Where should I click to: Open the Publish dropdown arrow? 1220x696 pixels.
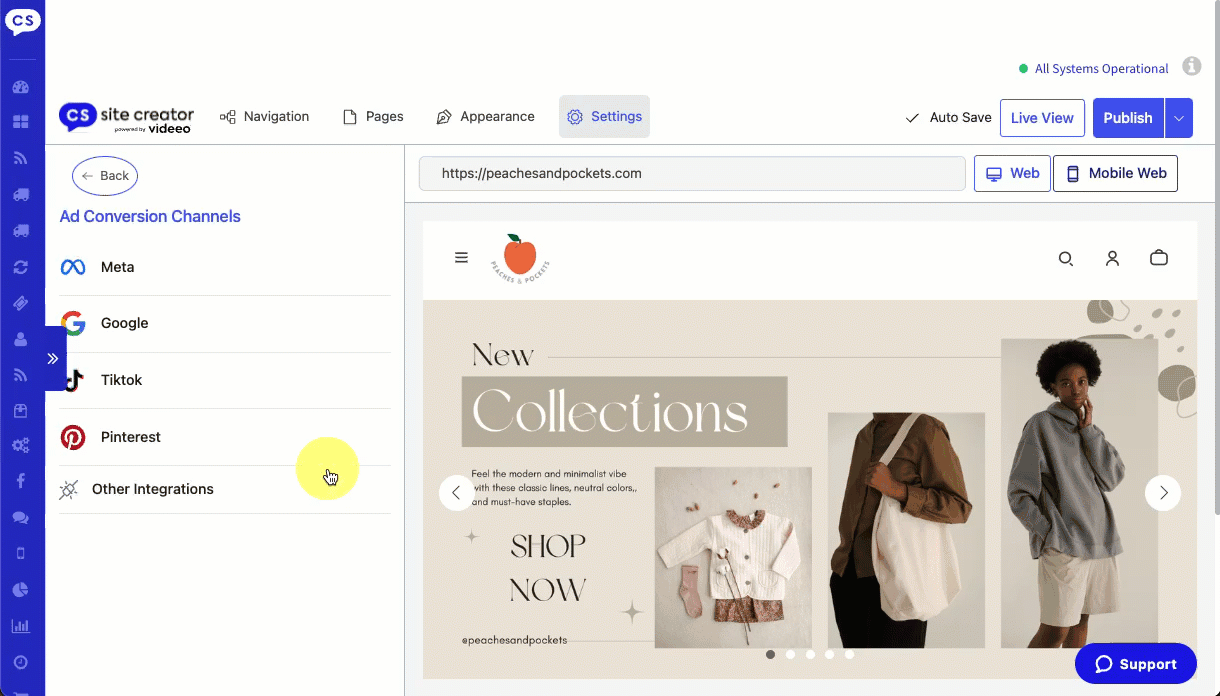1179,118
